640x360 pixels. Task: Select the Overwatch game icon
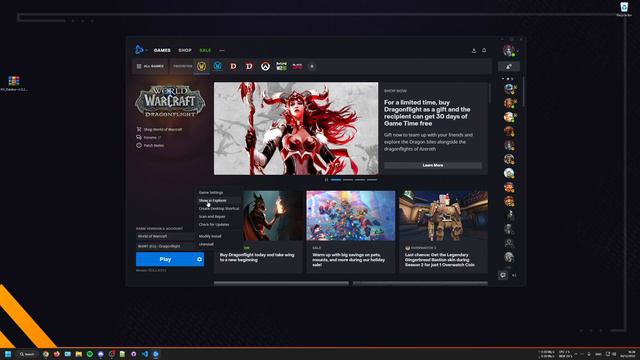coord(265,66)
